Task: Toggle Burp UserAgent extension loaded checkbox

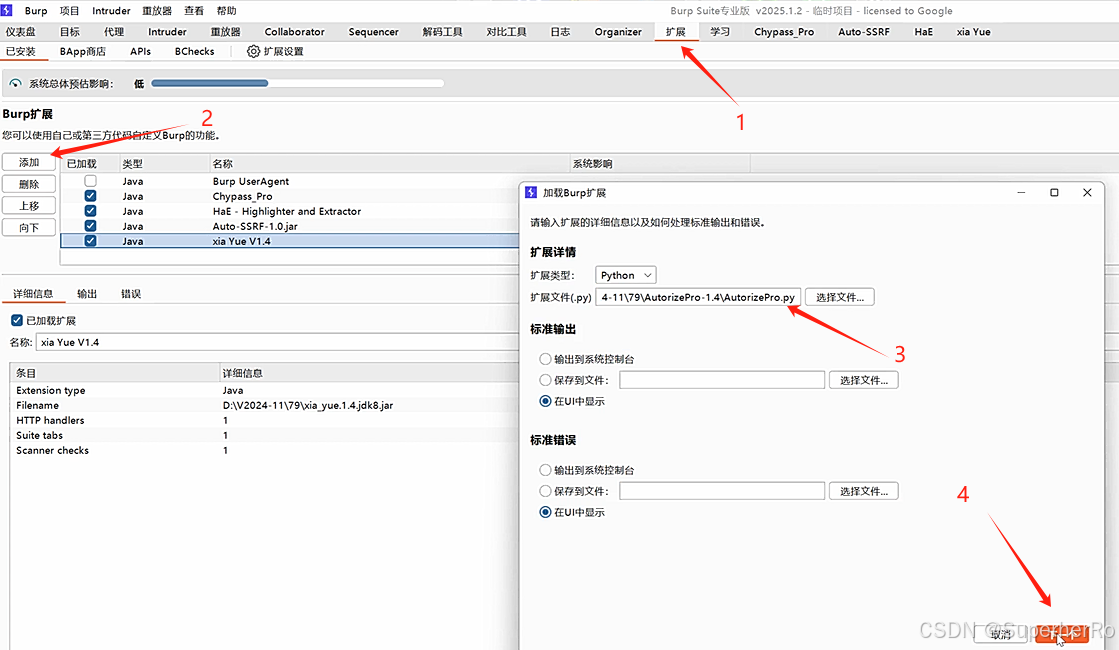Action: 91,181
